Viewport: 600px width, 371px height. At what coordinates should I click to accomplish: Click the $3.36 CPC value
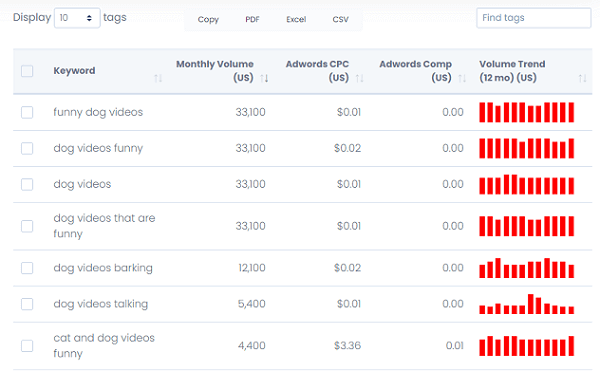point(347,346)
